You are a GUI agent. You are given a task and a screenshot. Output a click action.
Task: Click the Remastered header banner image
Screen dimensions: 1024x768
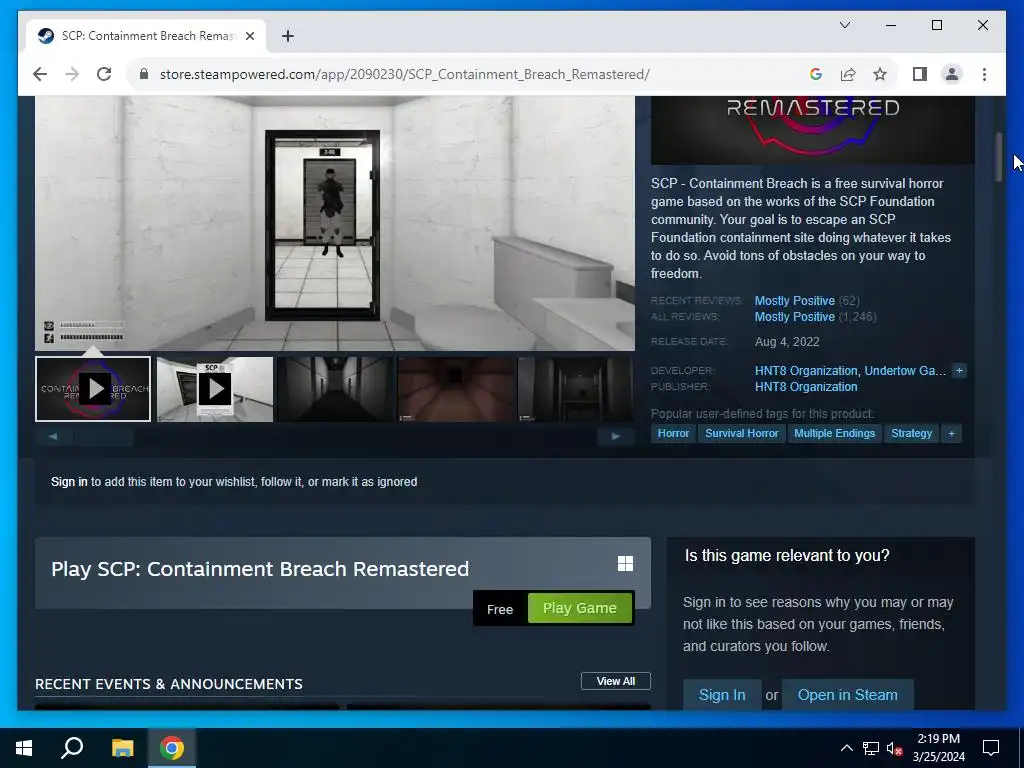(812, 130)
